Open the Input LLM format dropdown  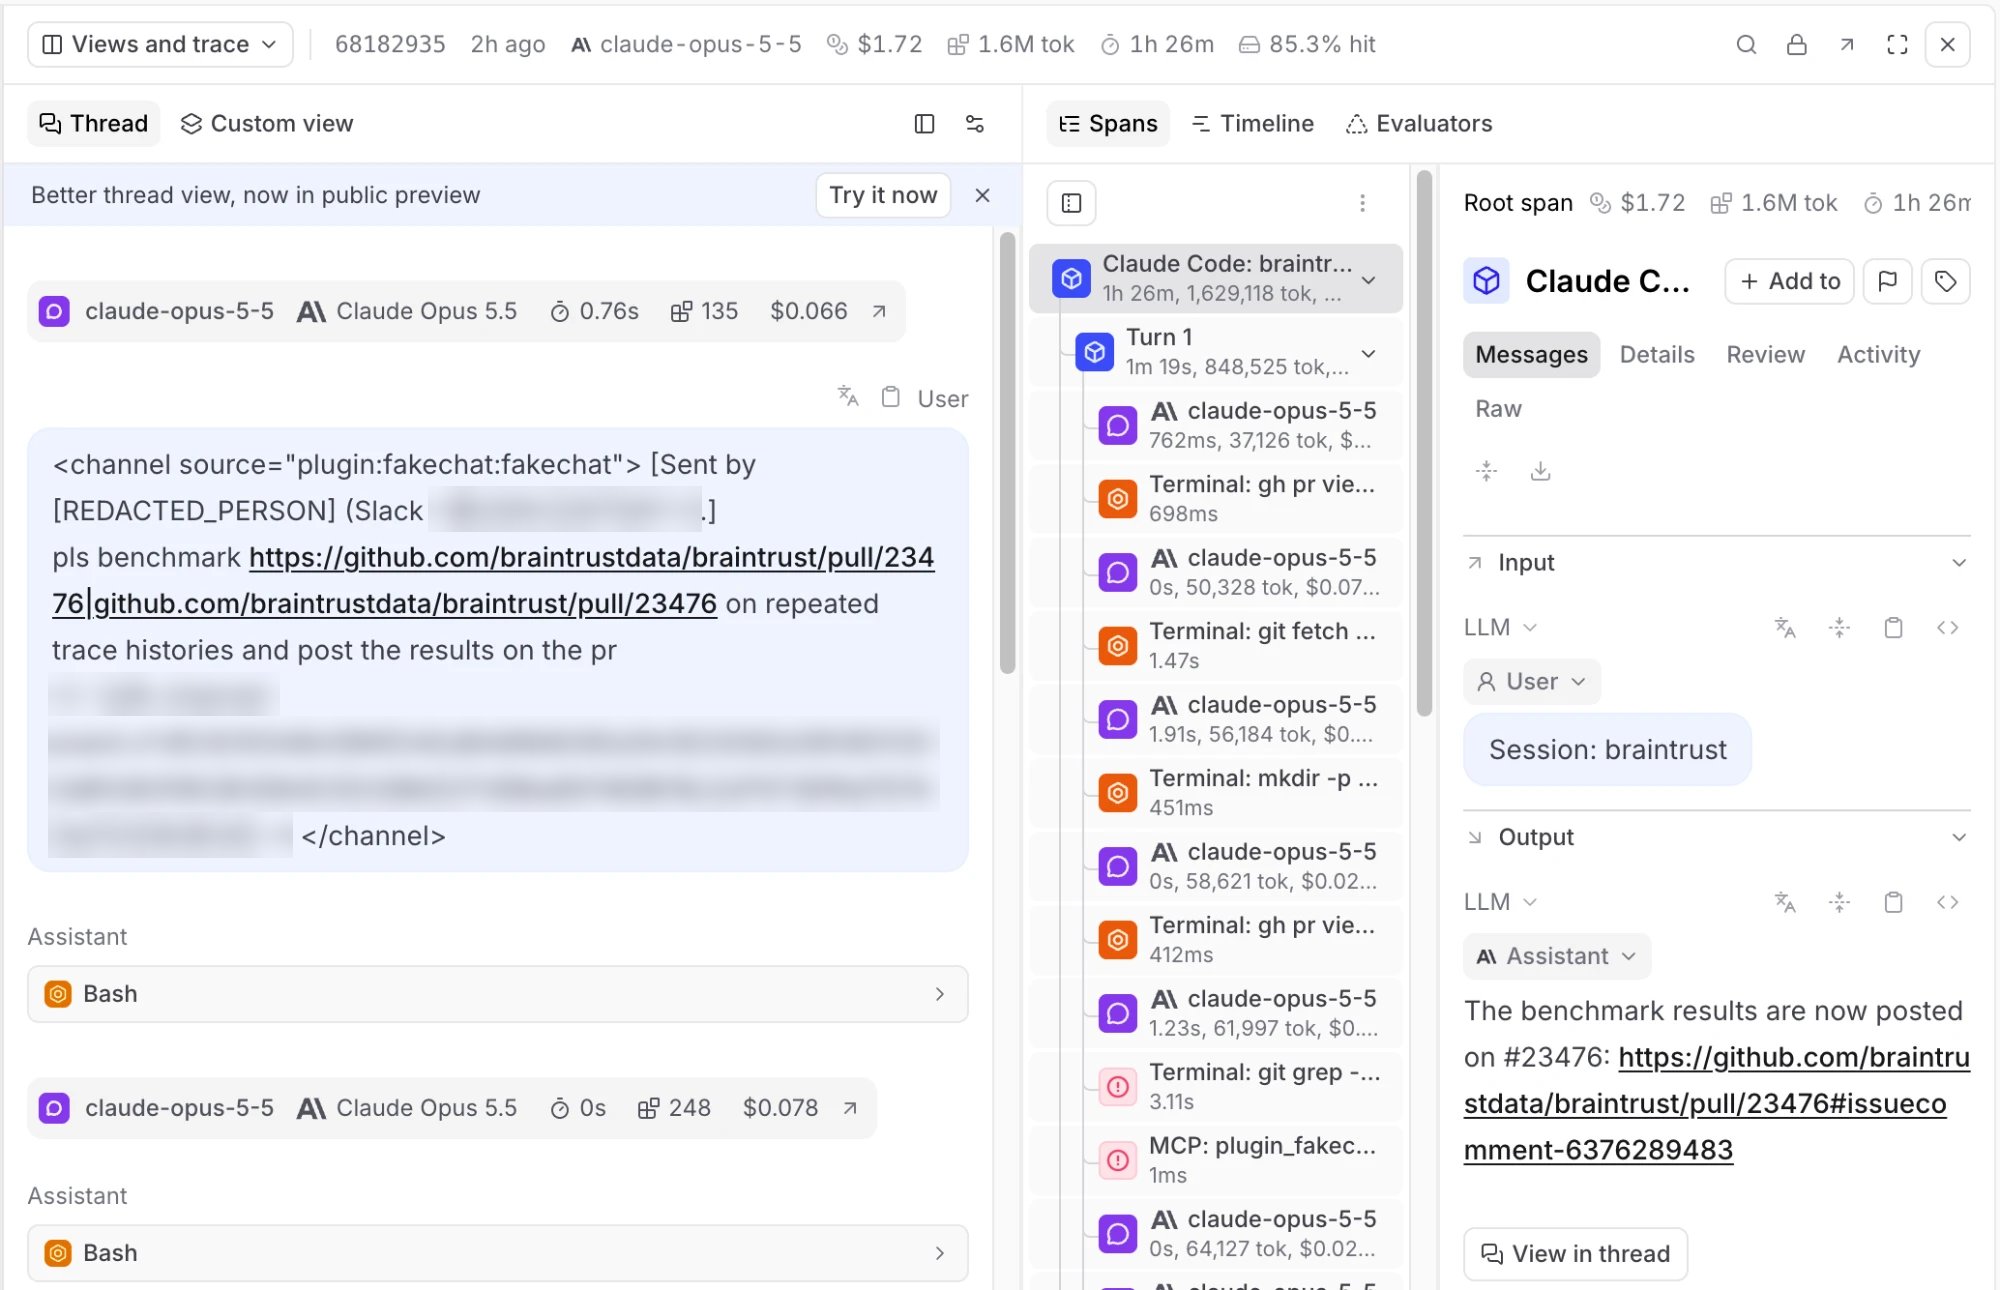[1500, 627]
